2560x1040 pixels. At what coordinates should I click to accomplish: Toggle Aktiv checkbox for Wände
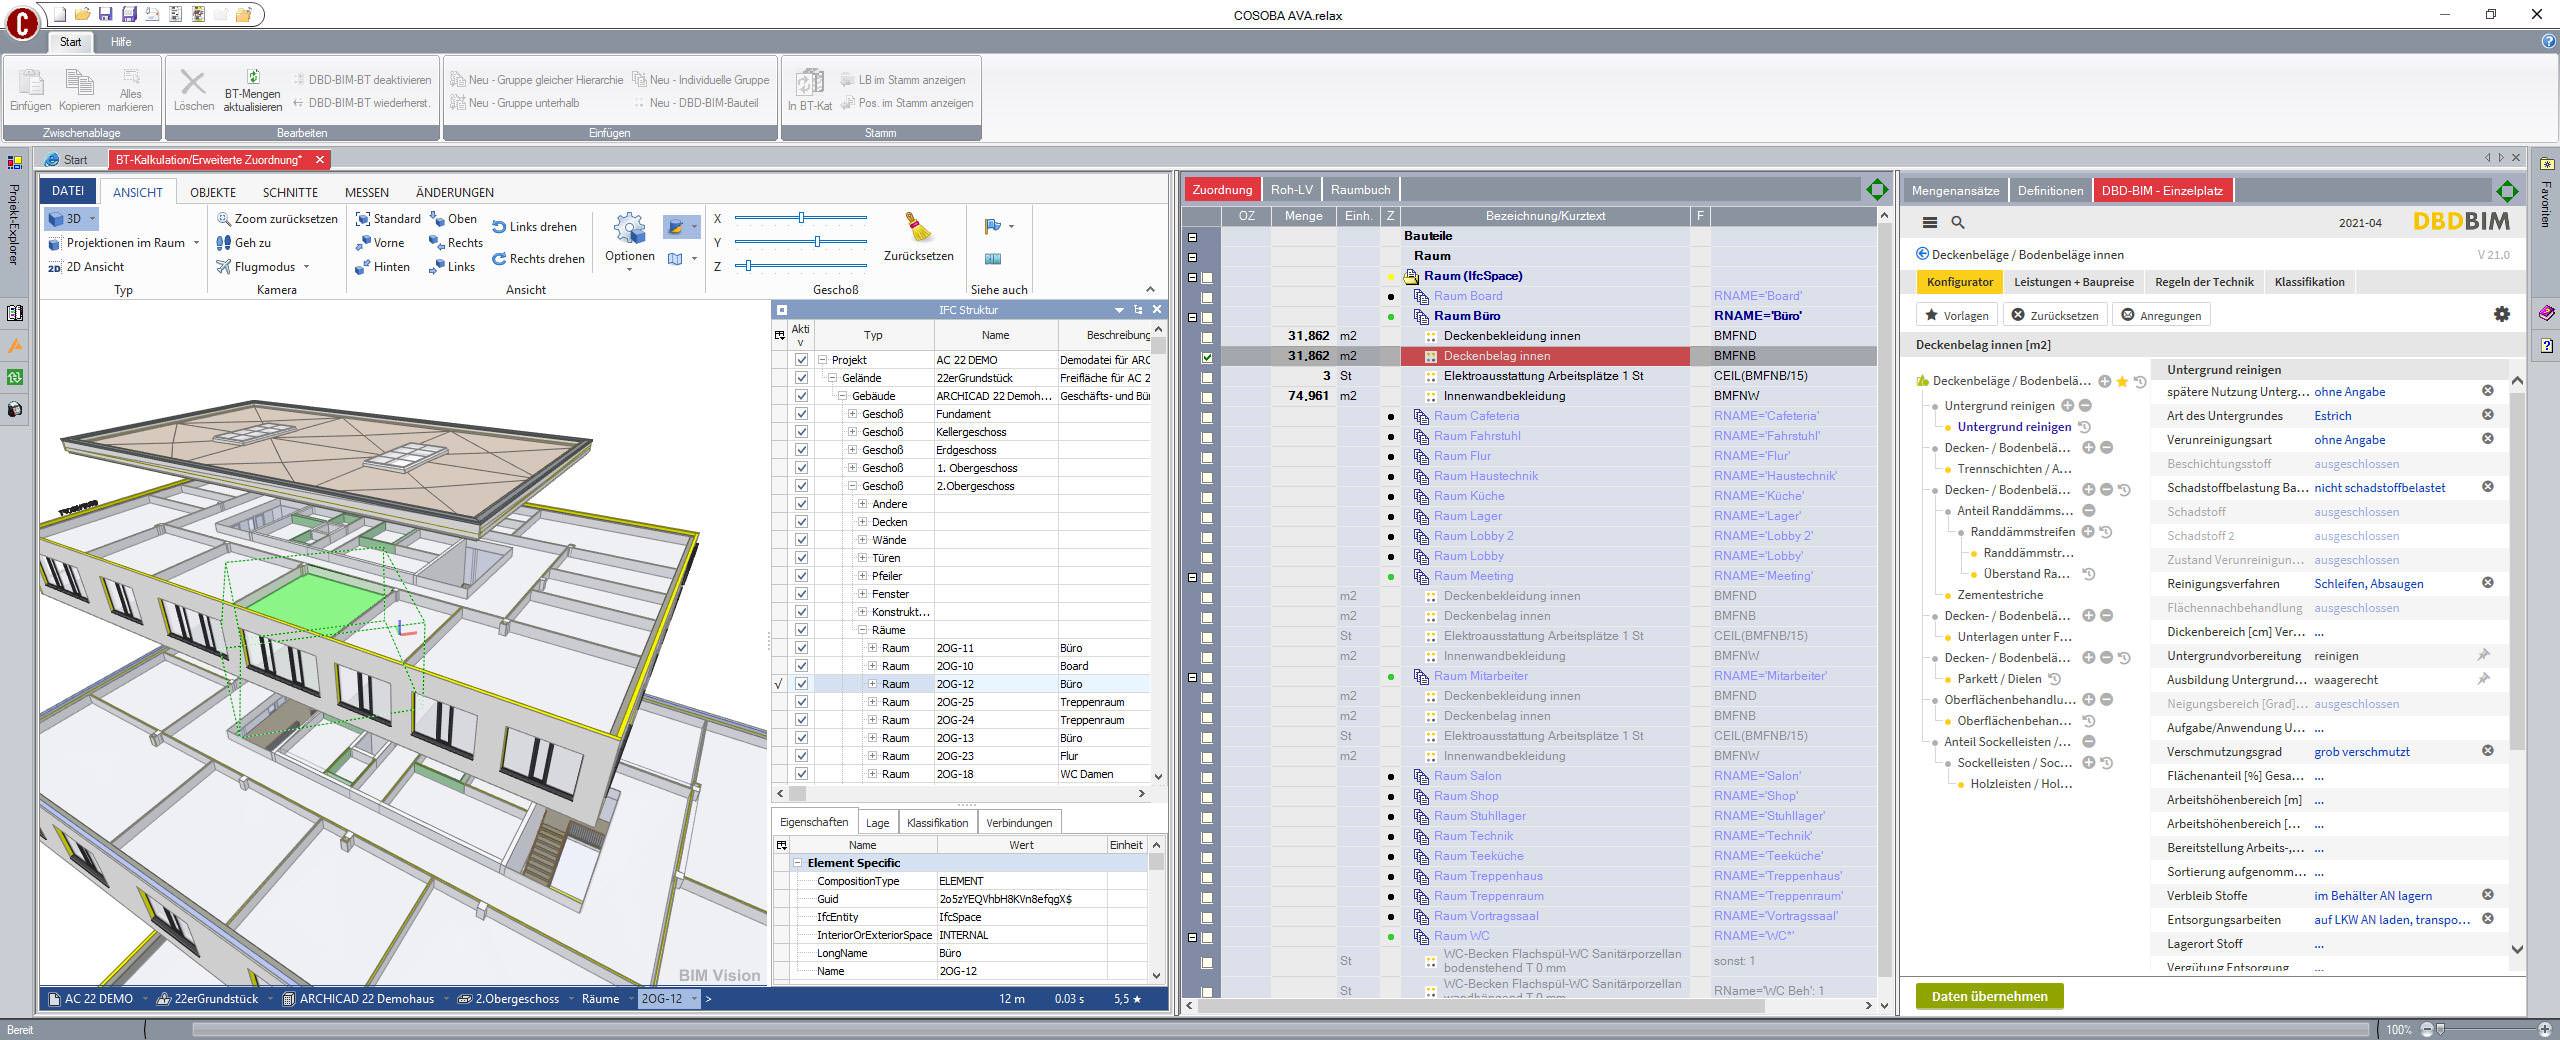[801, 540]
